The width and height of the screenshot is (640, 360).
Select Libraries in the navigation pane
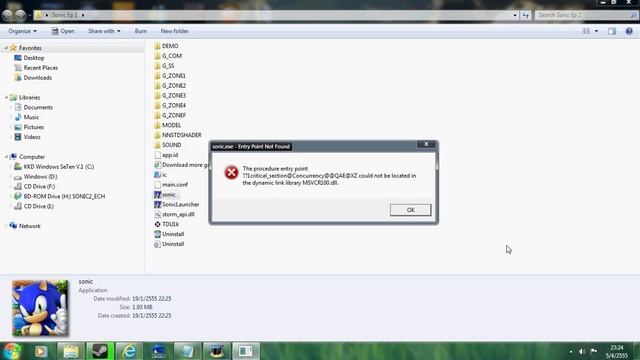click(29, 97)
